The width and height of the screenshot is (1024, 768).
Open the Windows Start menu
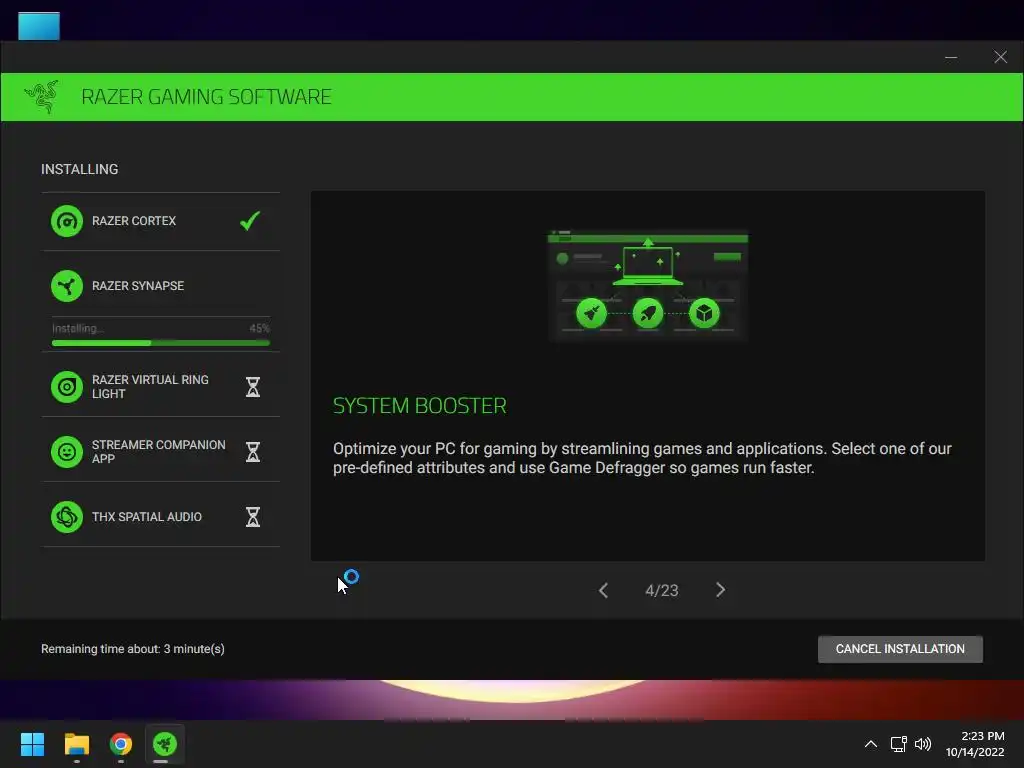click(x=32, y=744)
